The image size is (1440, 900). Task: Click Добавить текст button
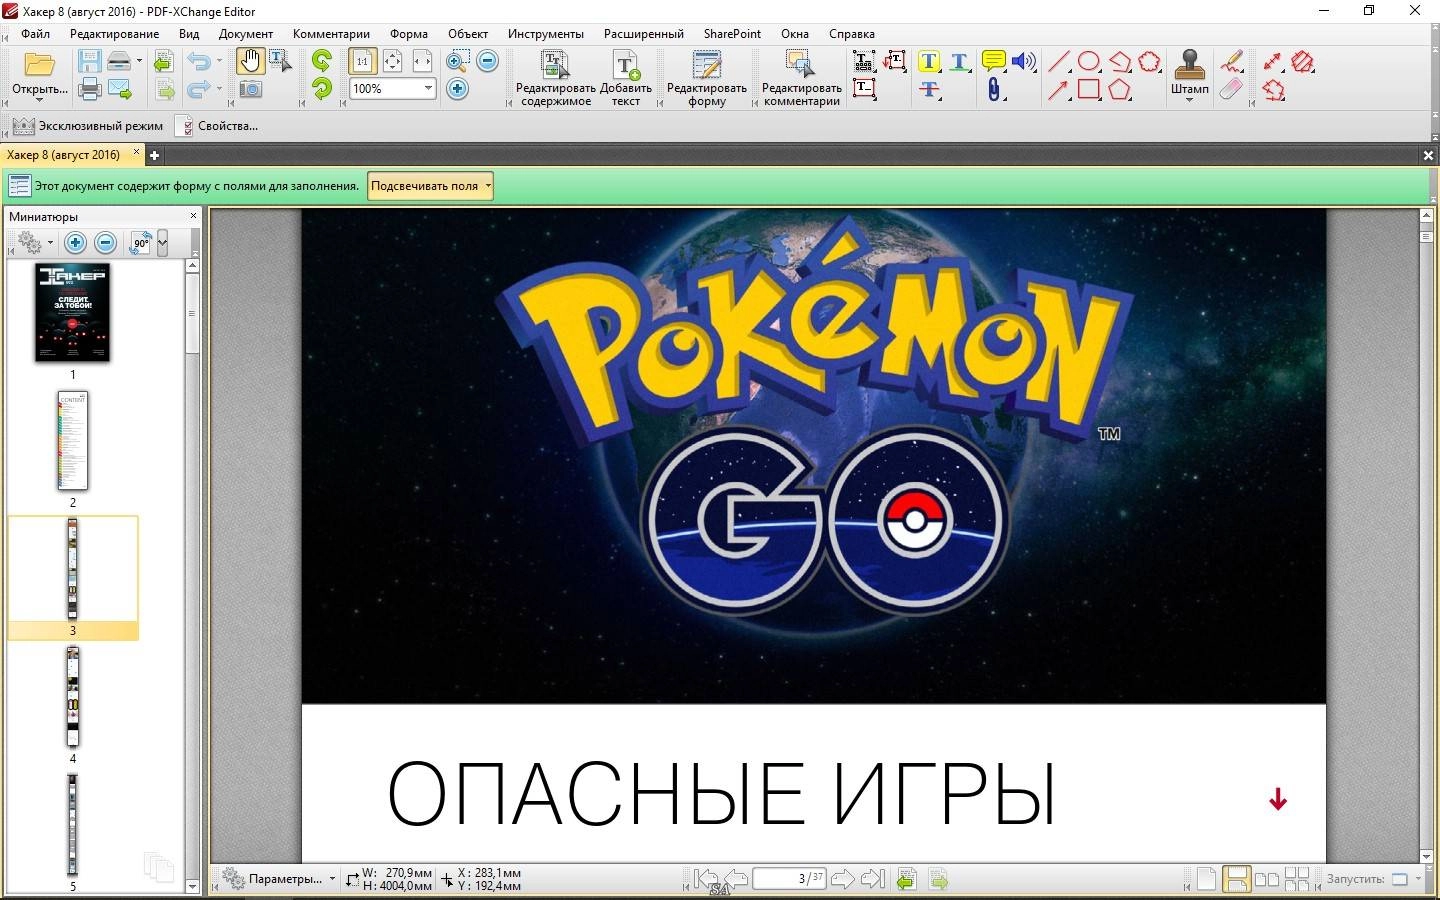click(626, 78)
